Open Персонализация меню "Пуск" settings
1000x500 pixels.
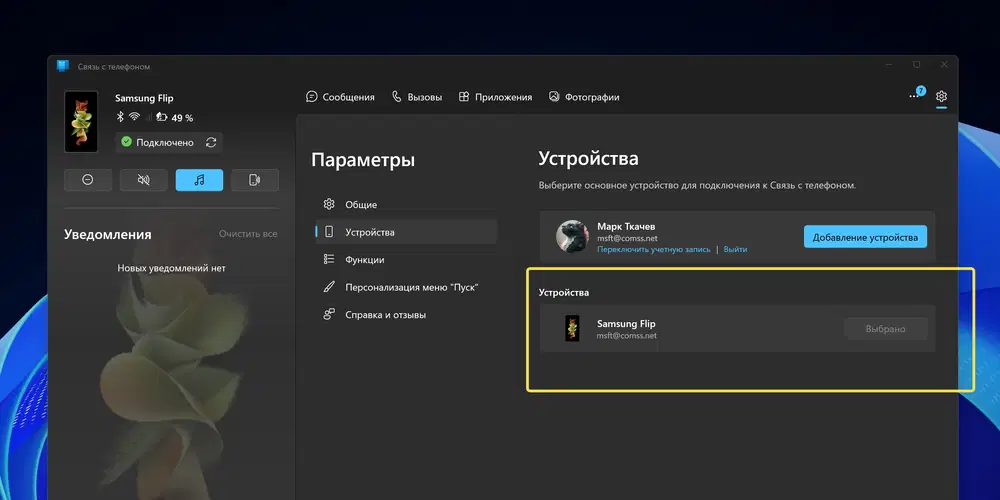click(x=406, y=287)
